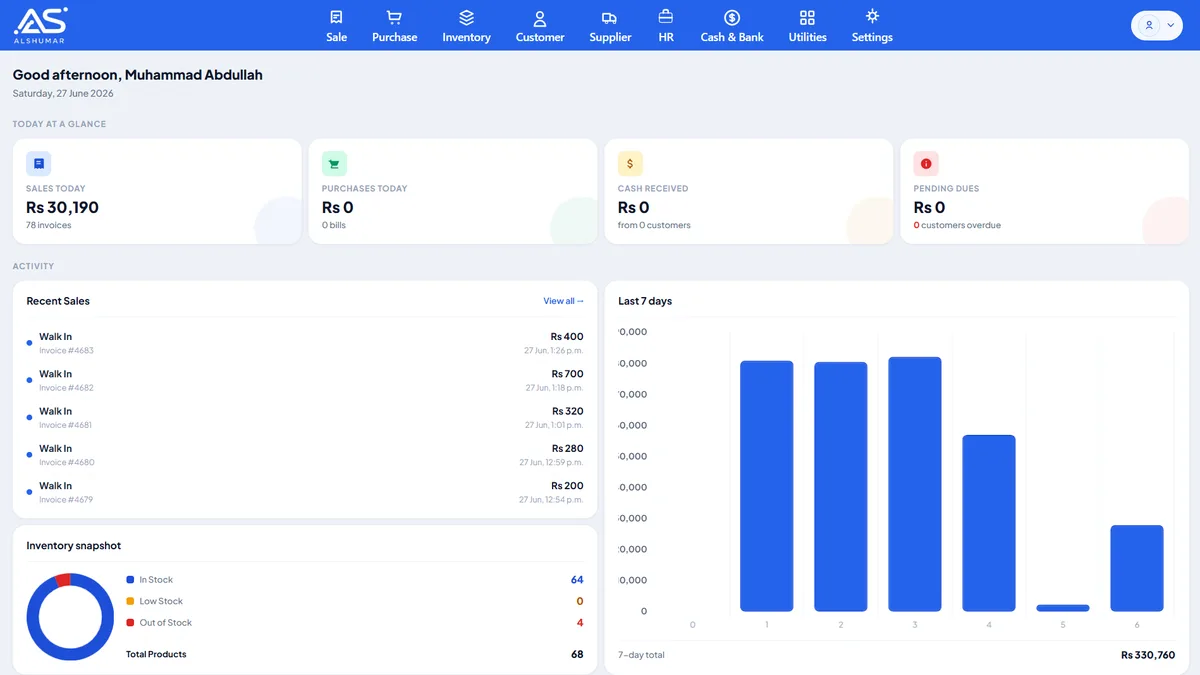
Task: Click the user avatar icon
Action: click(x=1149, y=25)
